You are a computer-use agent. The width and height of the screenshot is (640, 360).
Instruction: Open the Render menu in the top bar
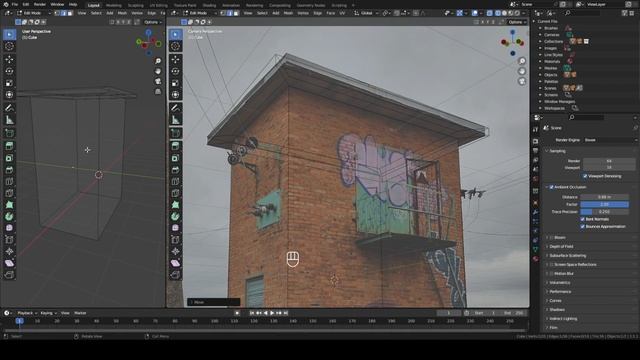tap(40, 4)
